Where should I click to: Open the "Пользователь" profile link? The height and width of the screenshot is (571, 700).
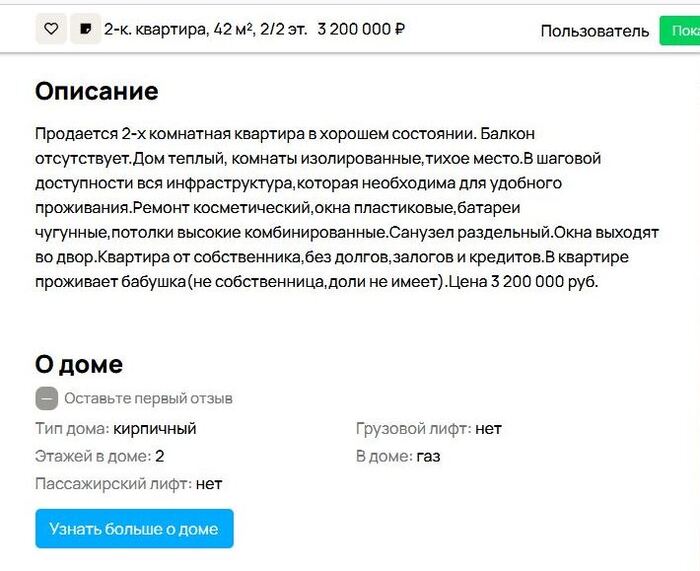coord(594,31)
